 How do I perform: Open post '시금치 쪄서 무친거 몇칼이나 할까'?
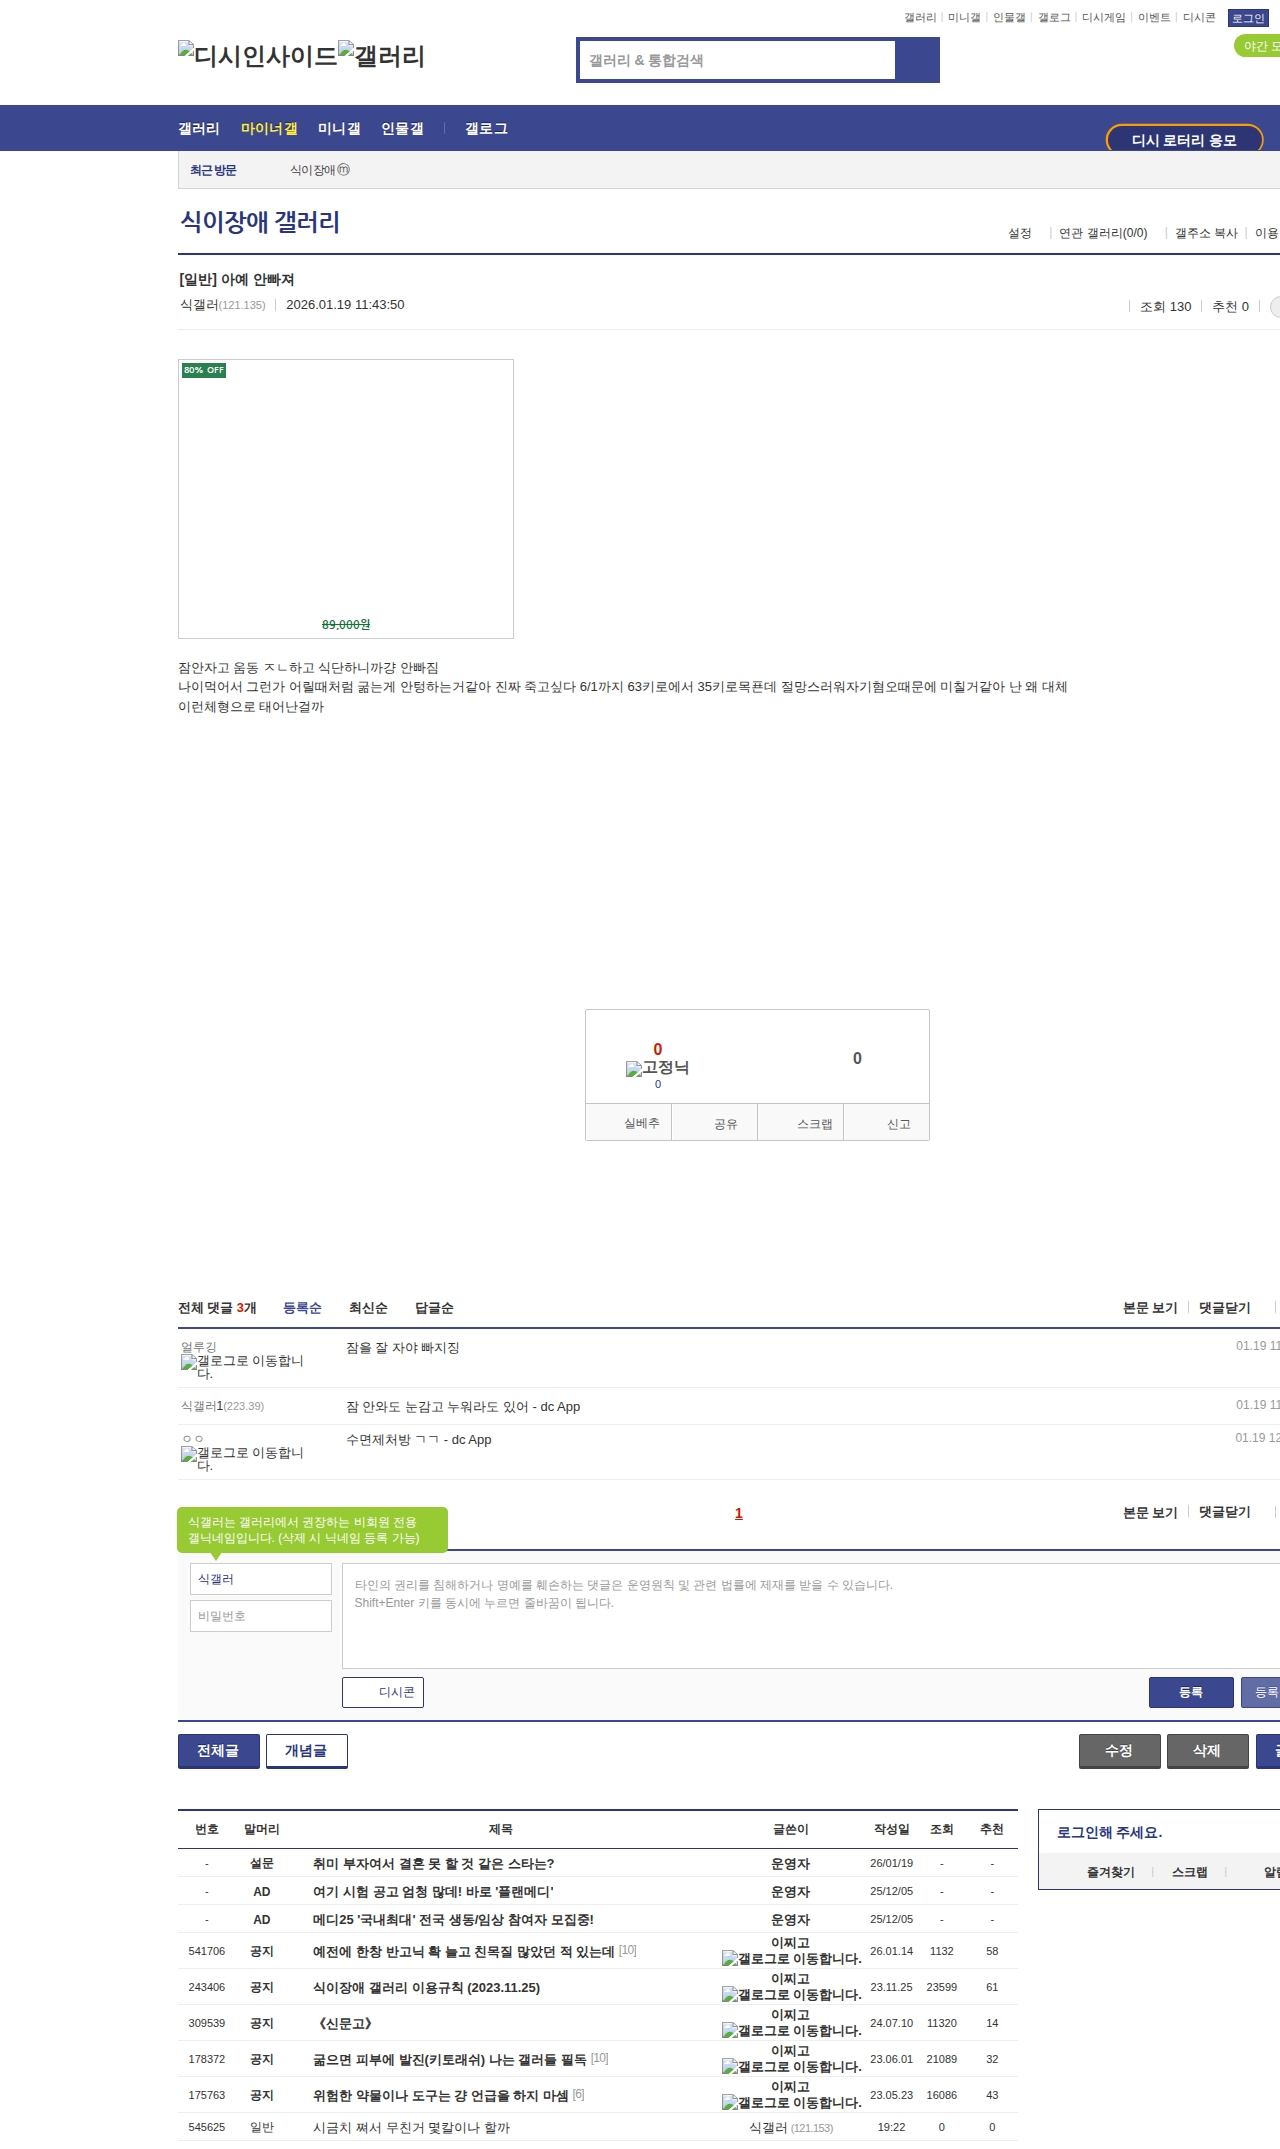411,2127
